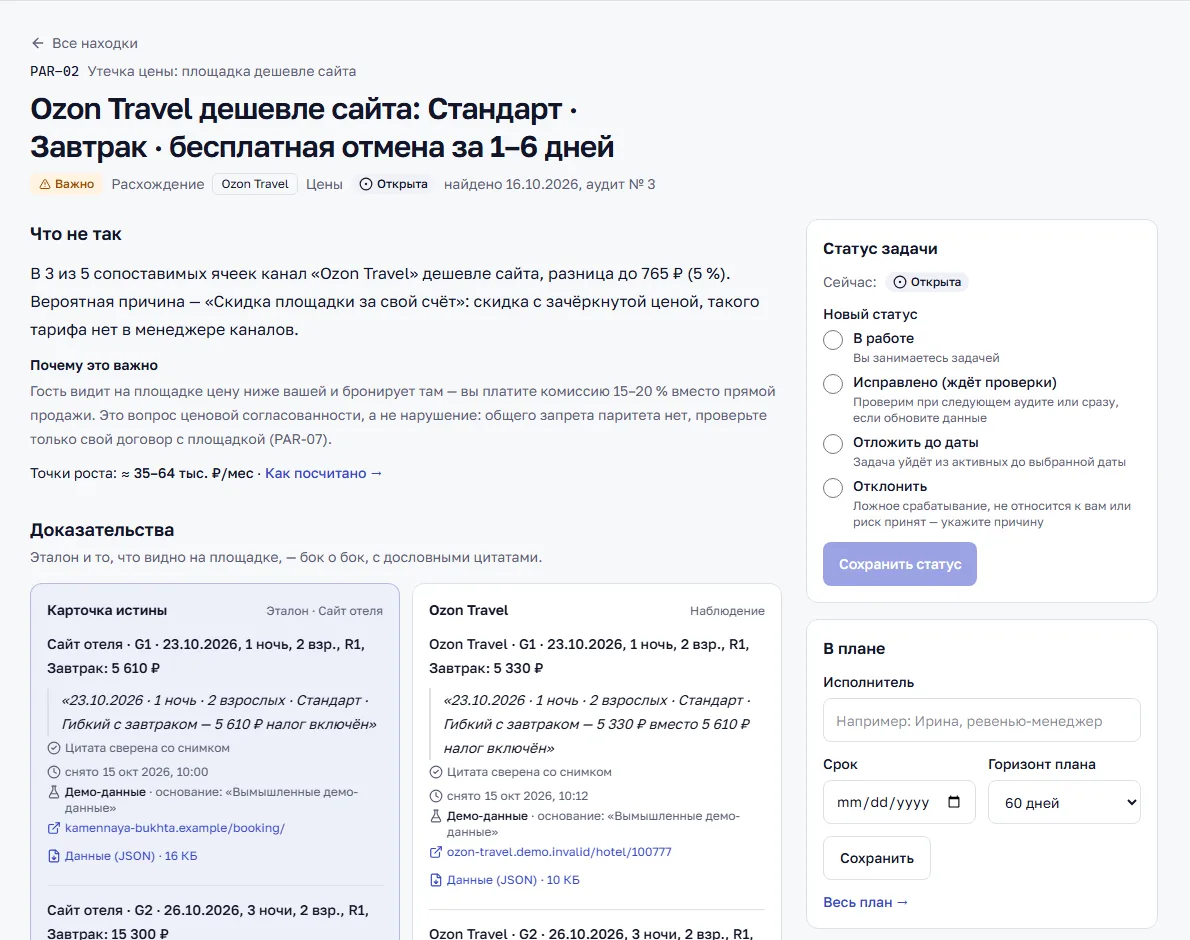Click the status icon in header 'Открыта' badge
Screen dimensions: 1190x940
(366, 184)
